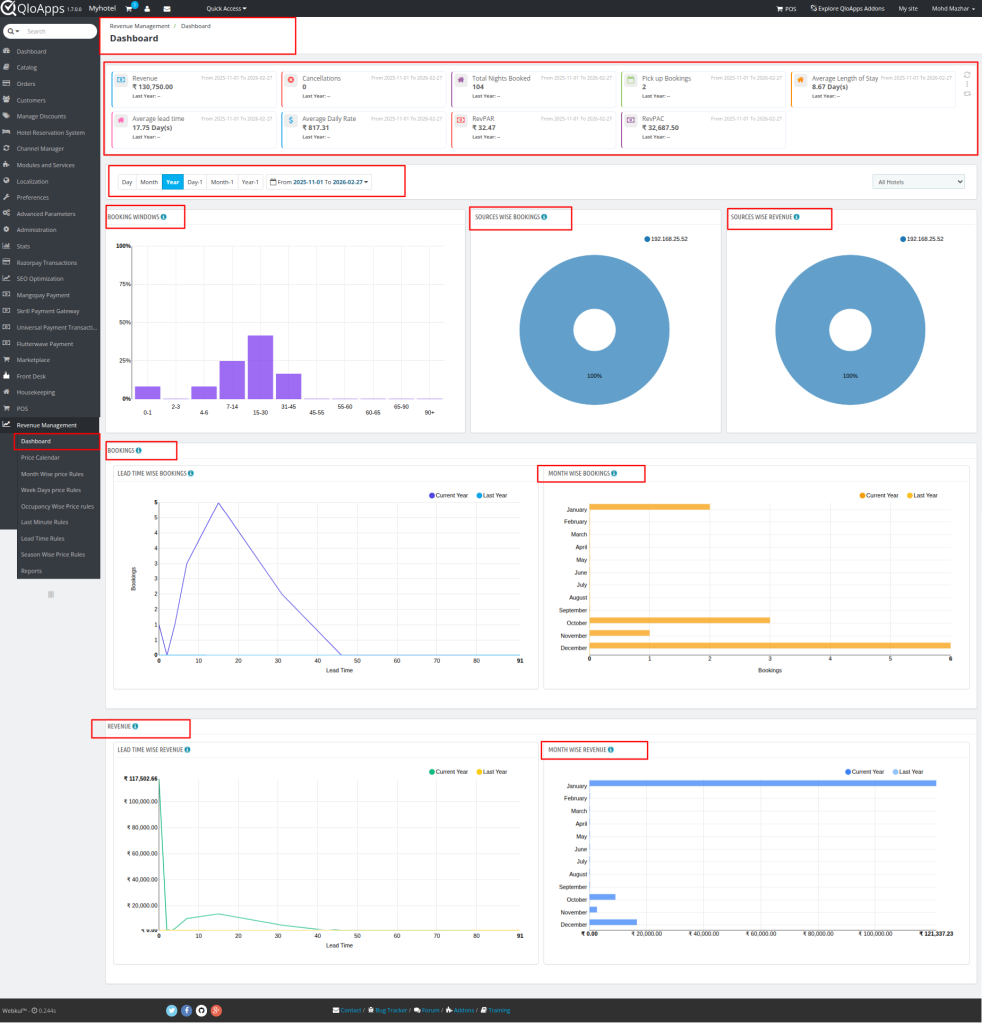Click the Facebook icon in footer
Screen dimensions: 982x1024
point(186,1010)
